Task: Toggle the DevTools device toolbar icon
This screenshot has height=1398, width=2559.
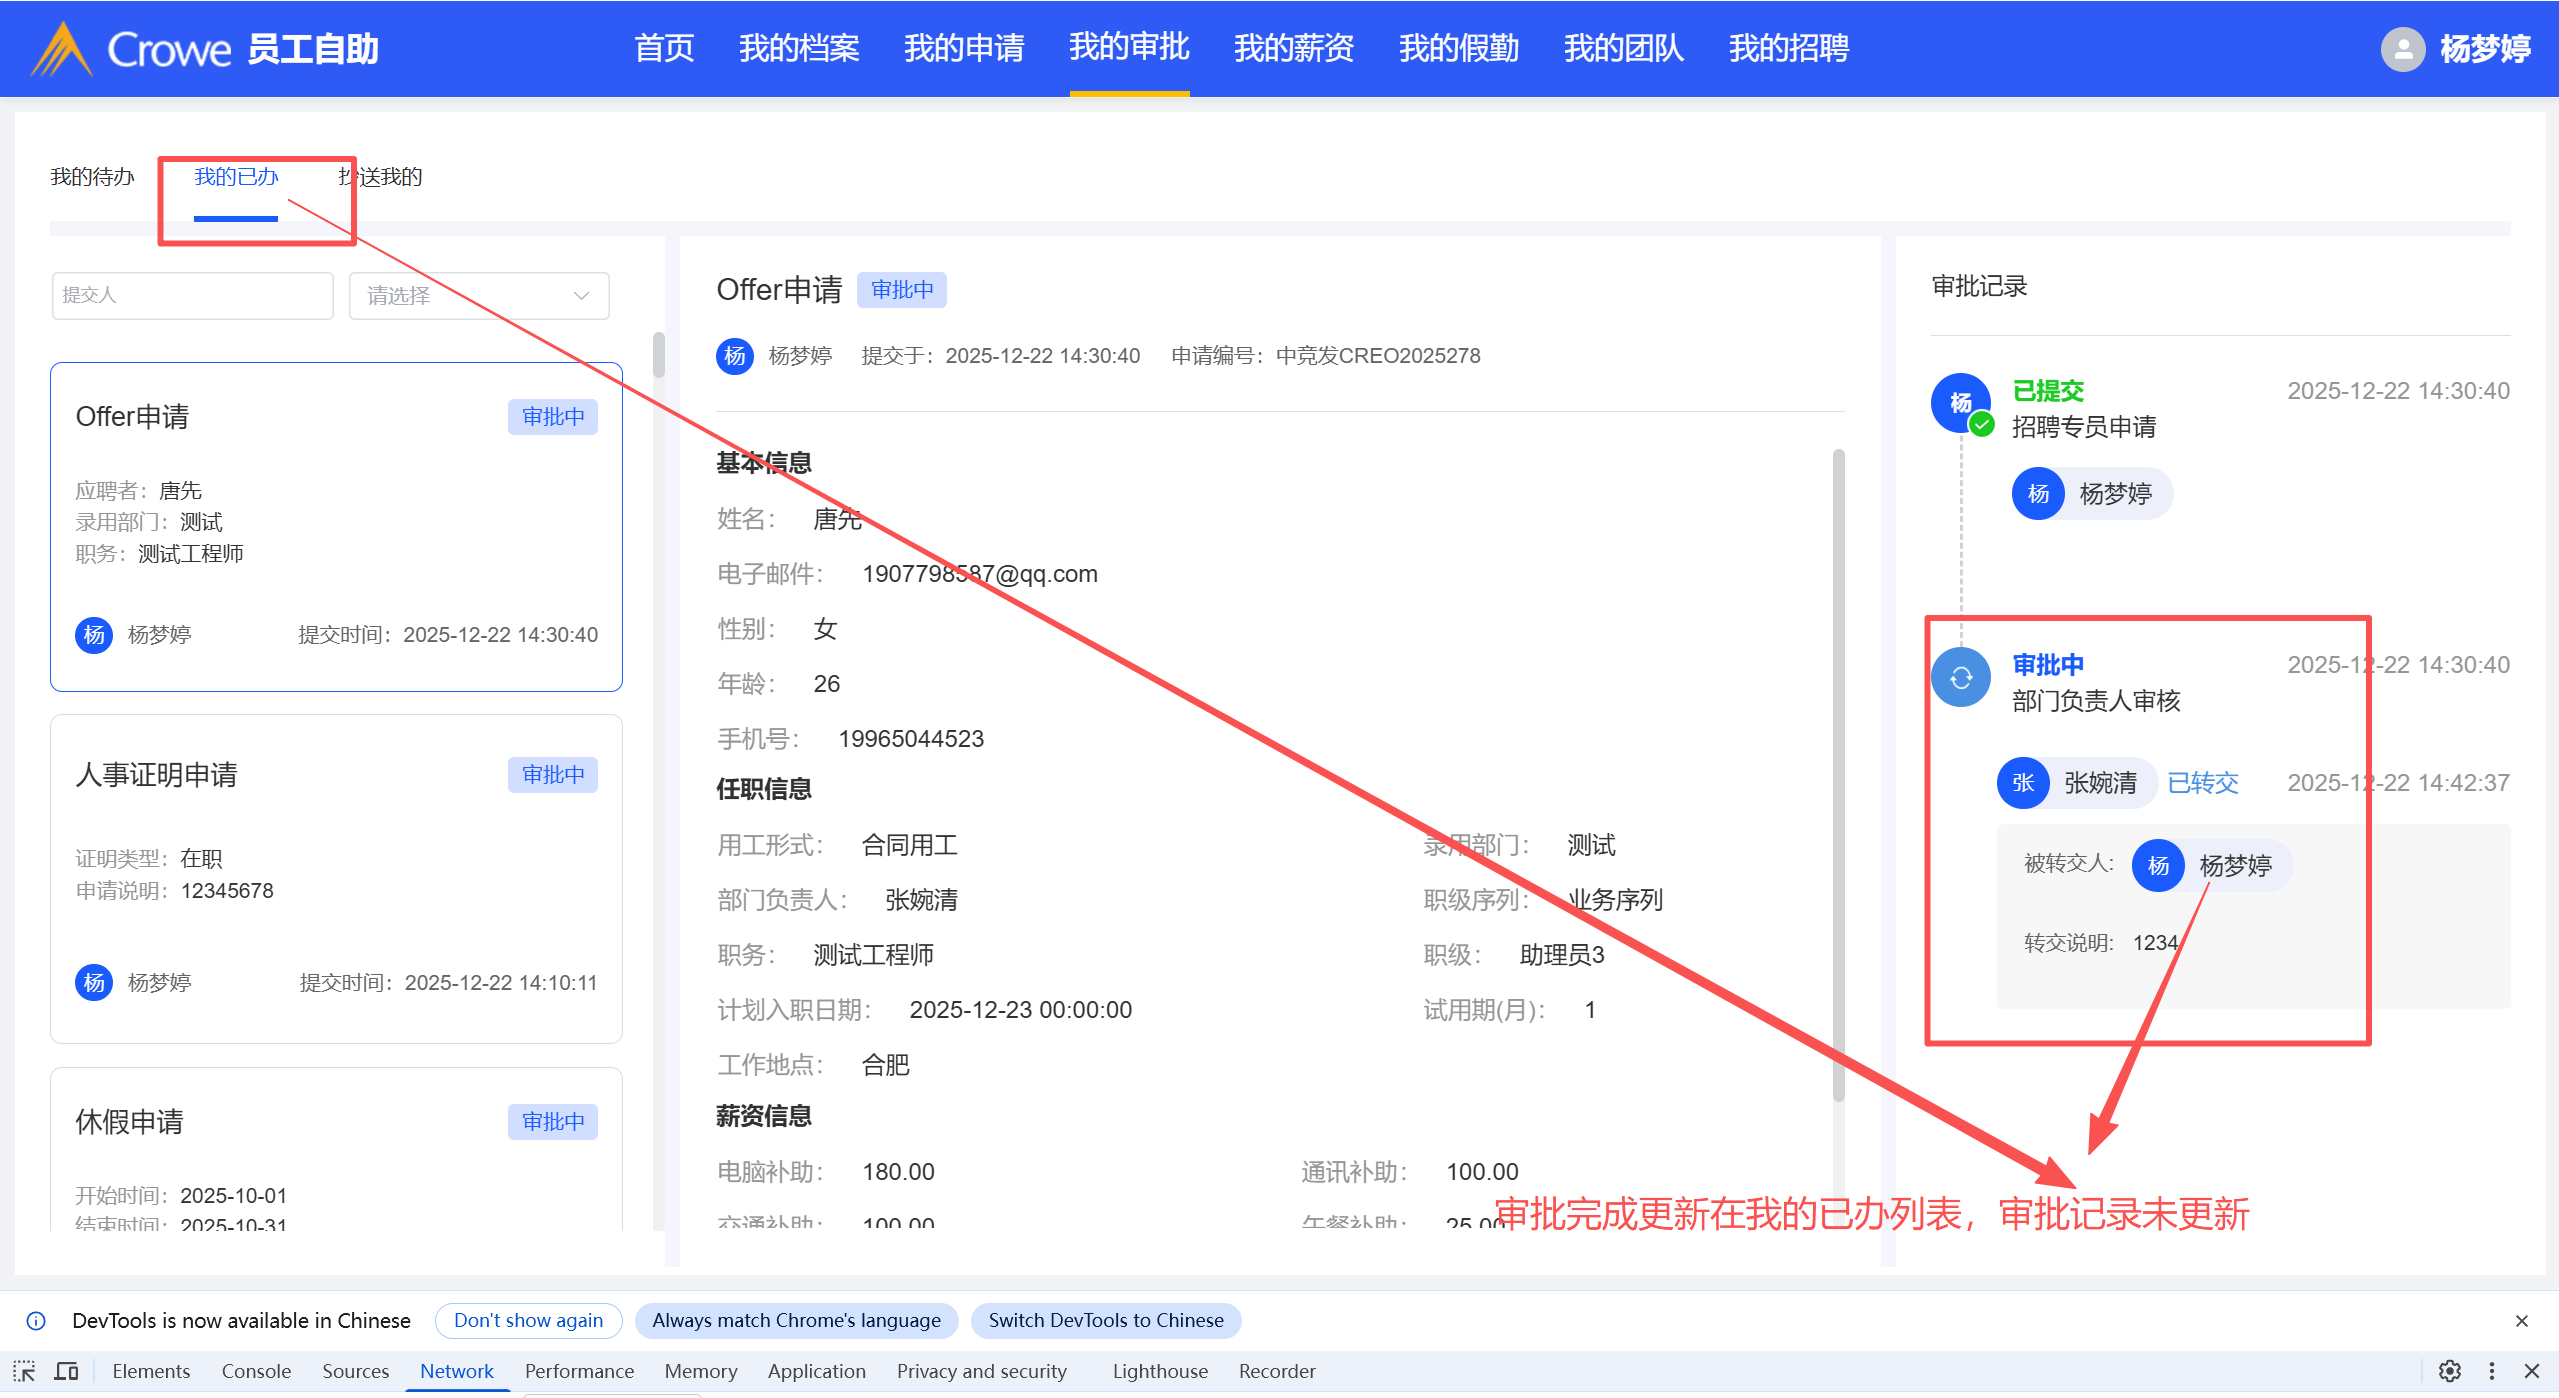Action: 66,1371
